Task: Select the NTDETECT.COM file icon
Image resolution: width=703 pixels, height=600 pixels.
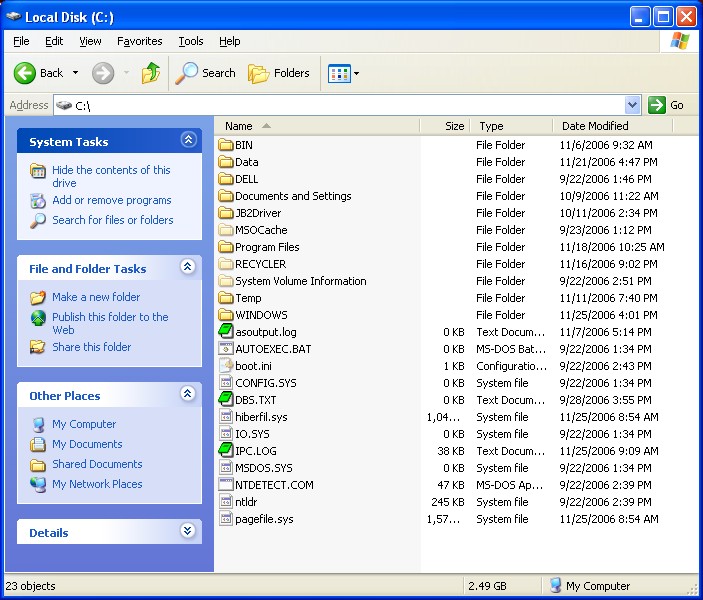Action: tap(226, 485)
